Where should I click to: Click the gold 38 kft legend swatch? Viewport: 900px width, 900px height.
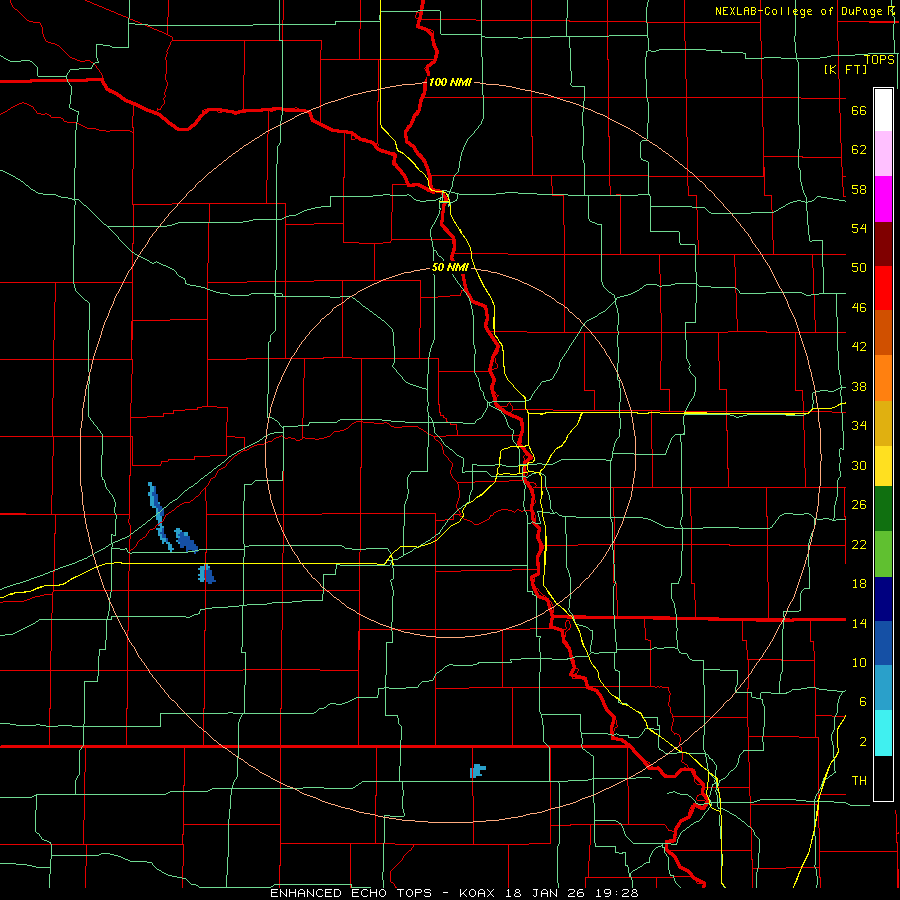coord(883,423)
